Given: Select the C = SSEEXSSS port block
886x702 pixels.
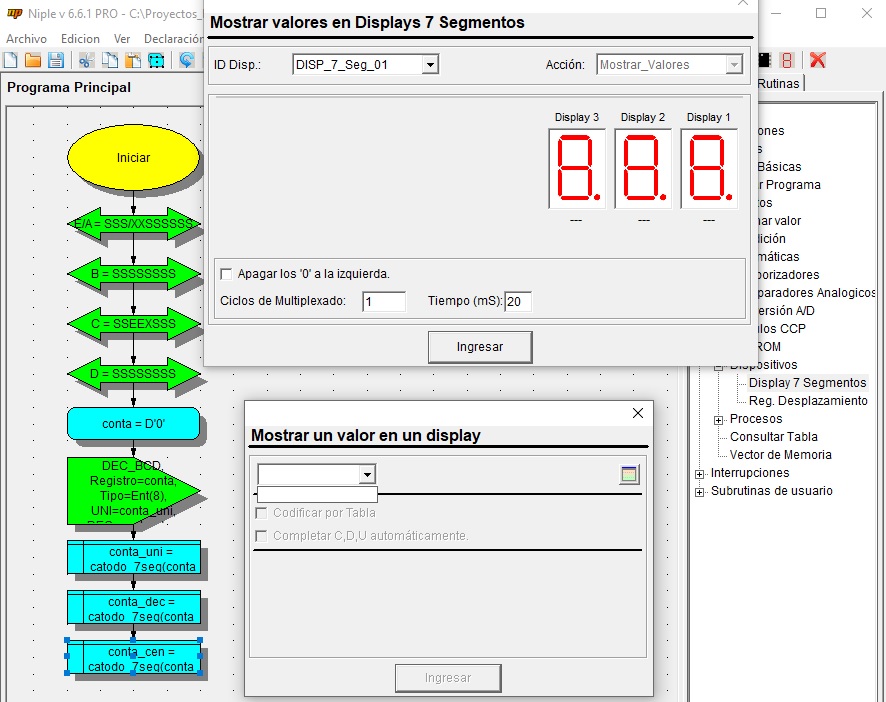Looking at the screenshot, I should click(x=133, y=324).
